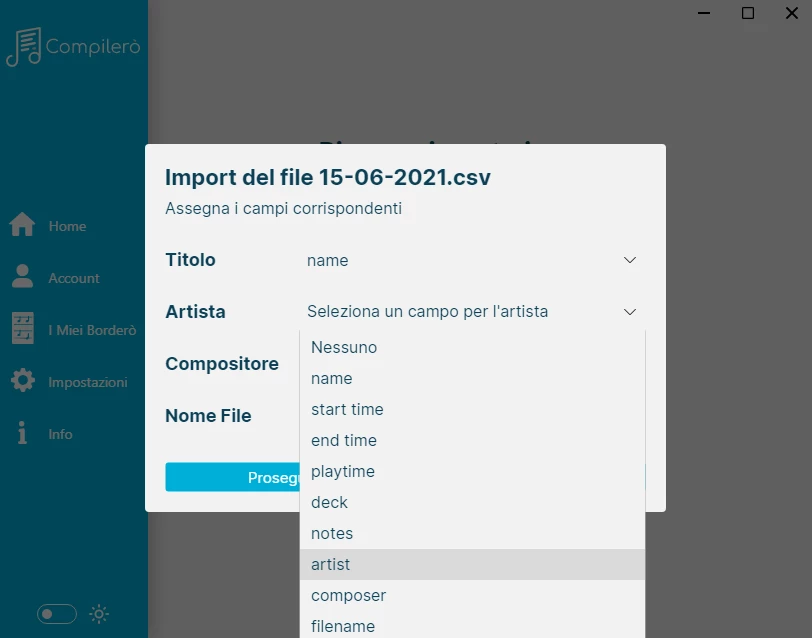Choose playtime from the list

[472, 471]
